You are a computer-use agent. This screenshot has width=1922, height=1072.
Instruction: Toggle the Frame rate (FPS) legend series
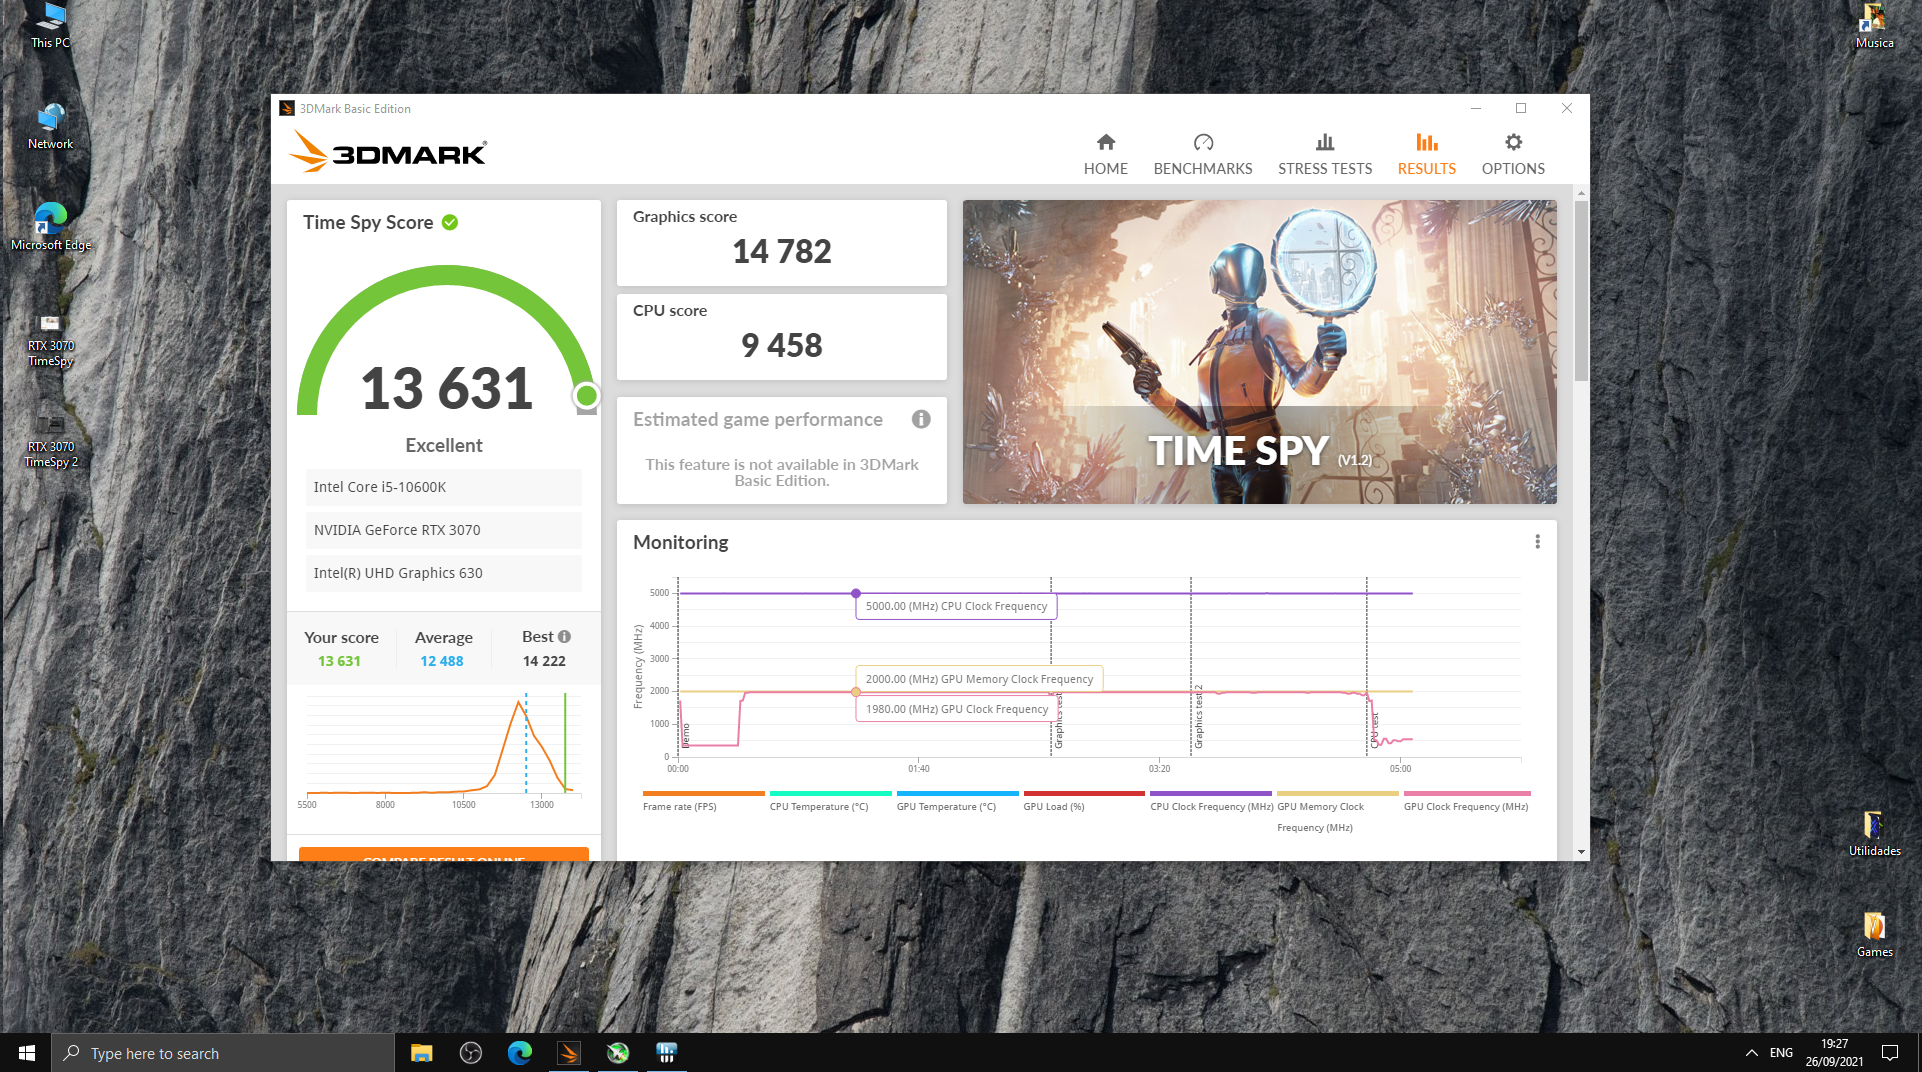click(x=703, y=801)
